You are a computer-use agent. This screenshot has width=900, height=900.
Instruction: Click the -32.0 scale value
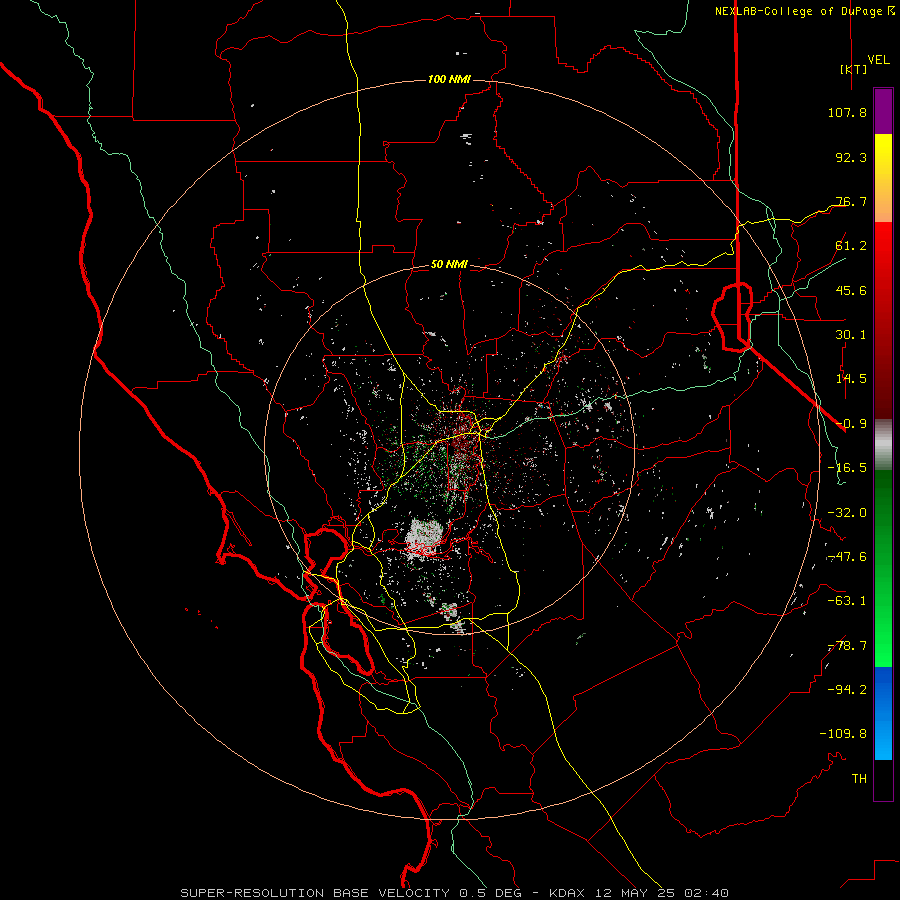click(x=847, y=513)
